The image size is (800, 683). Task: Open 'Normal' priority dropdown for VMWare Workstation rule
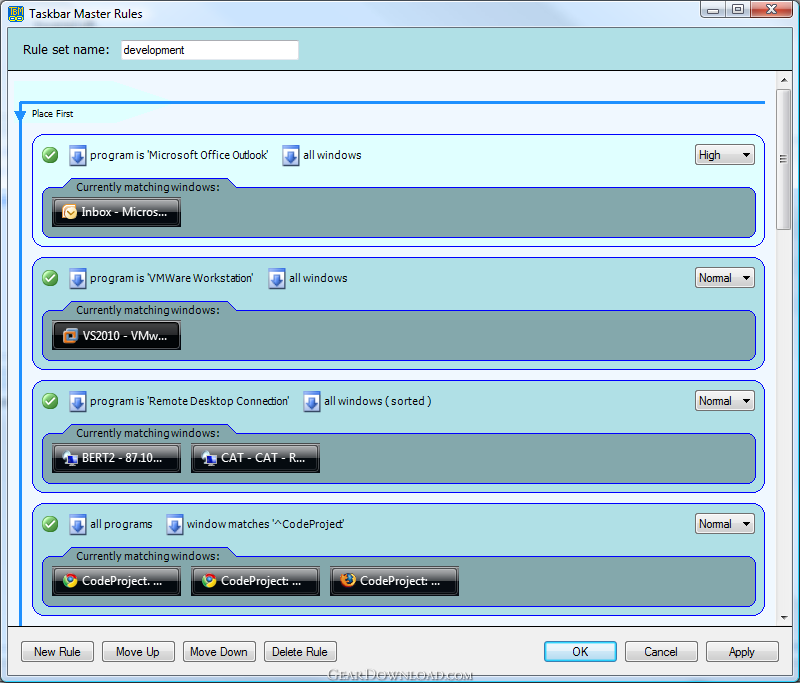tap(724, 278)
